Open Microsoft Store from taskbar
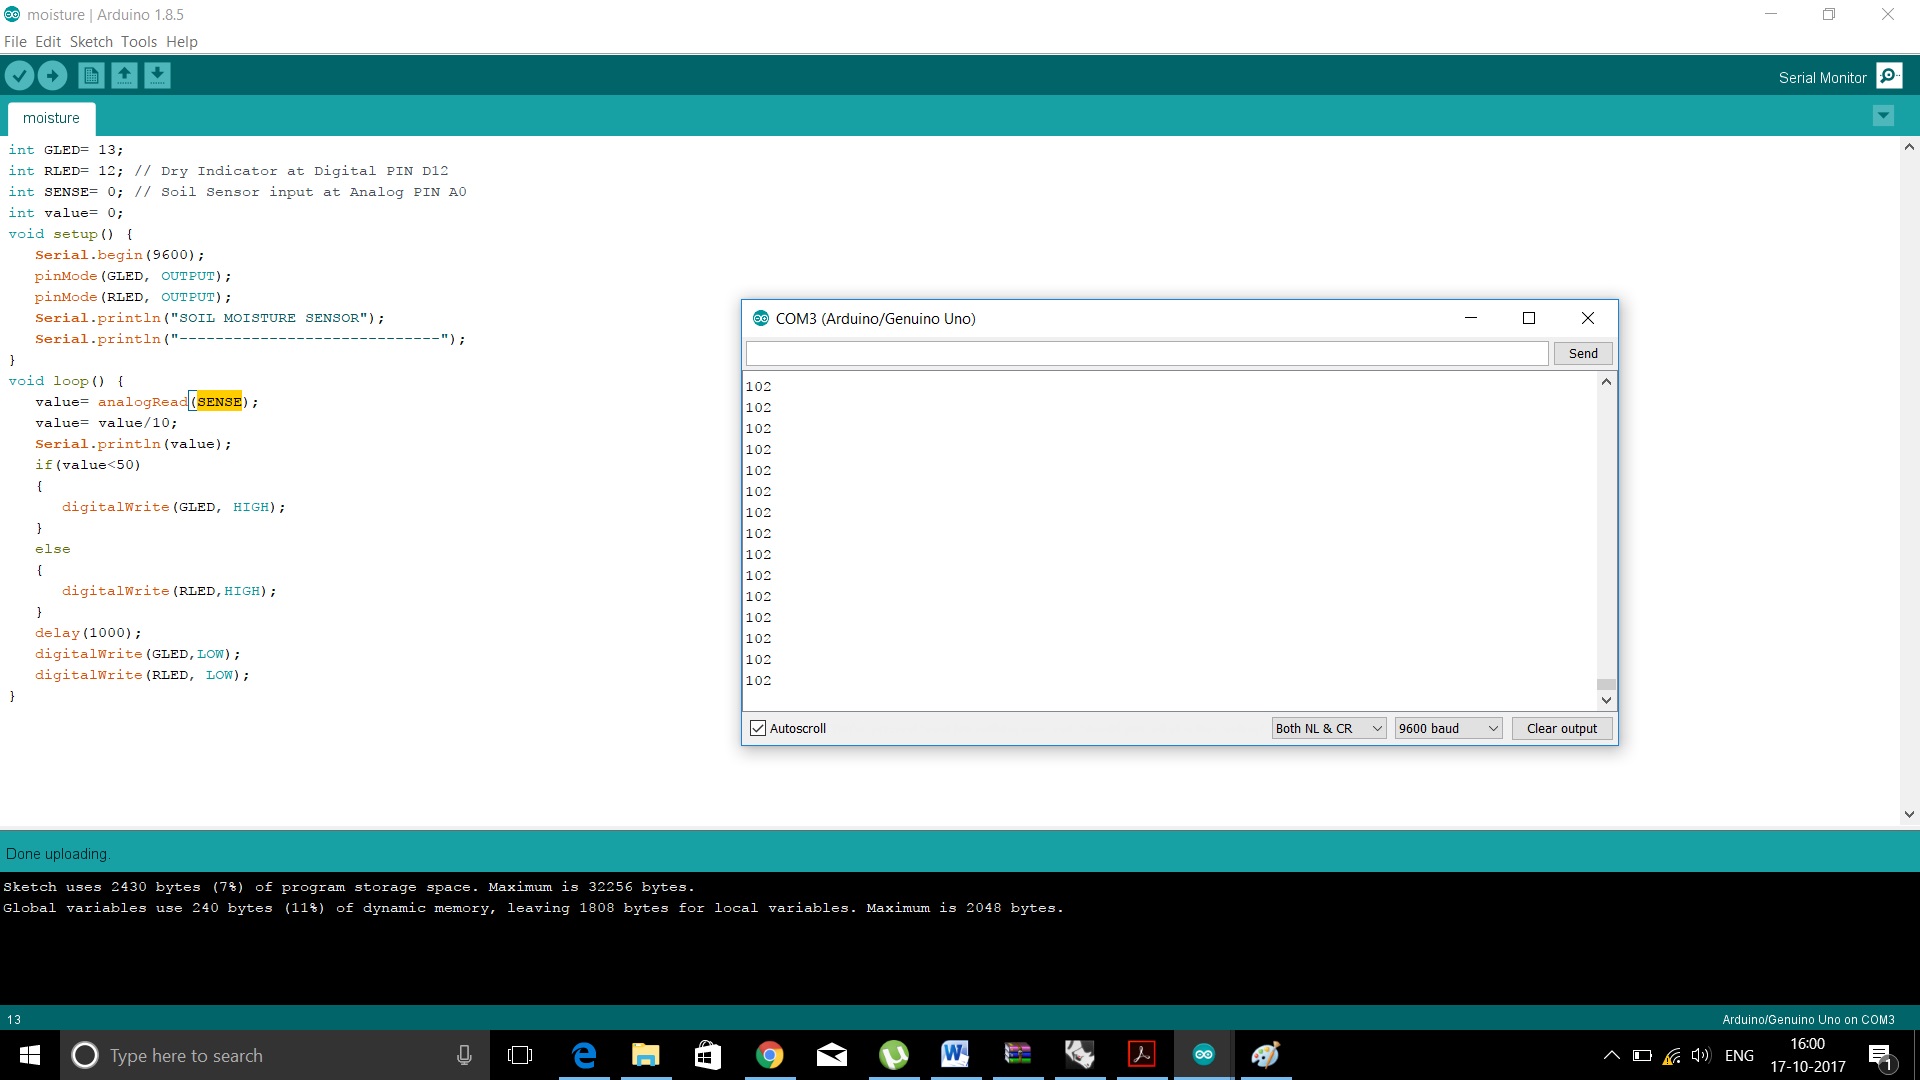1920x1080 pixels. click(x=708, y=1055)
